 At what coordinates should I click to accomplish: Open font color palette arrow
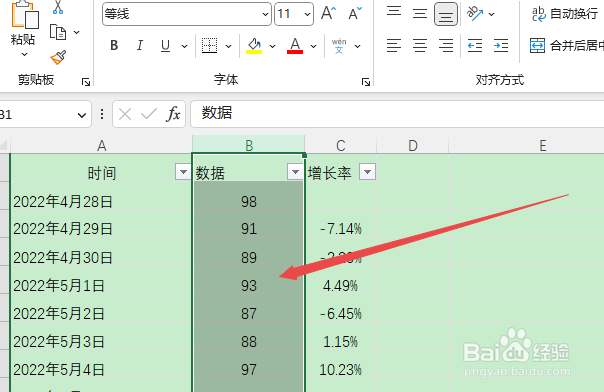tap(314, 46)
